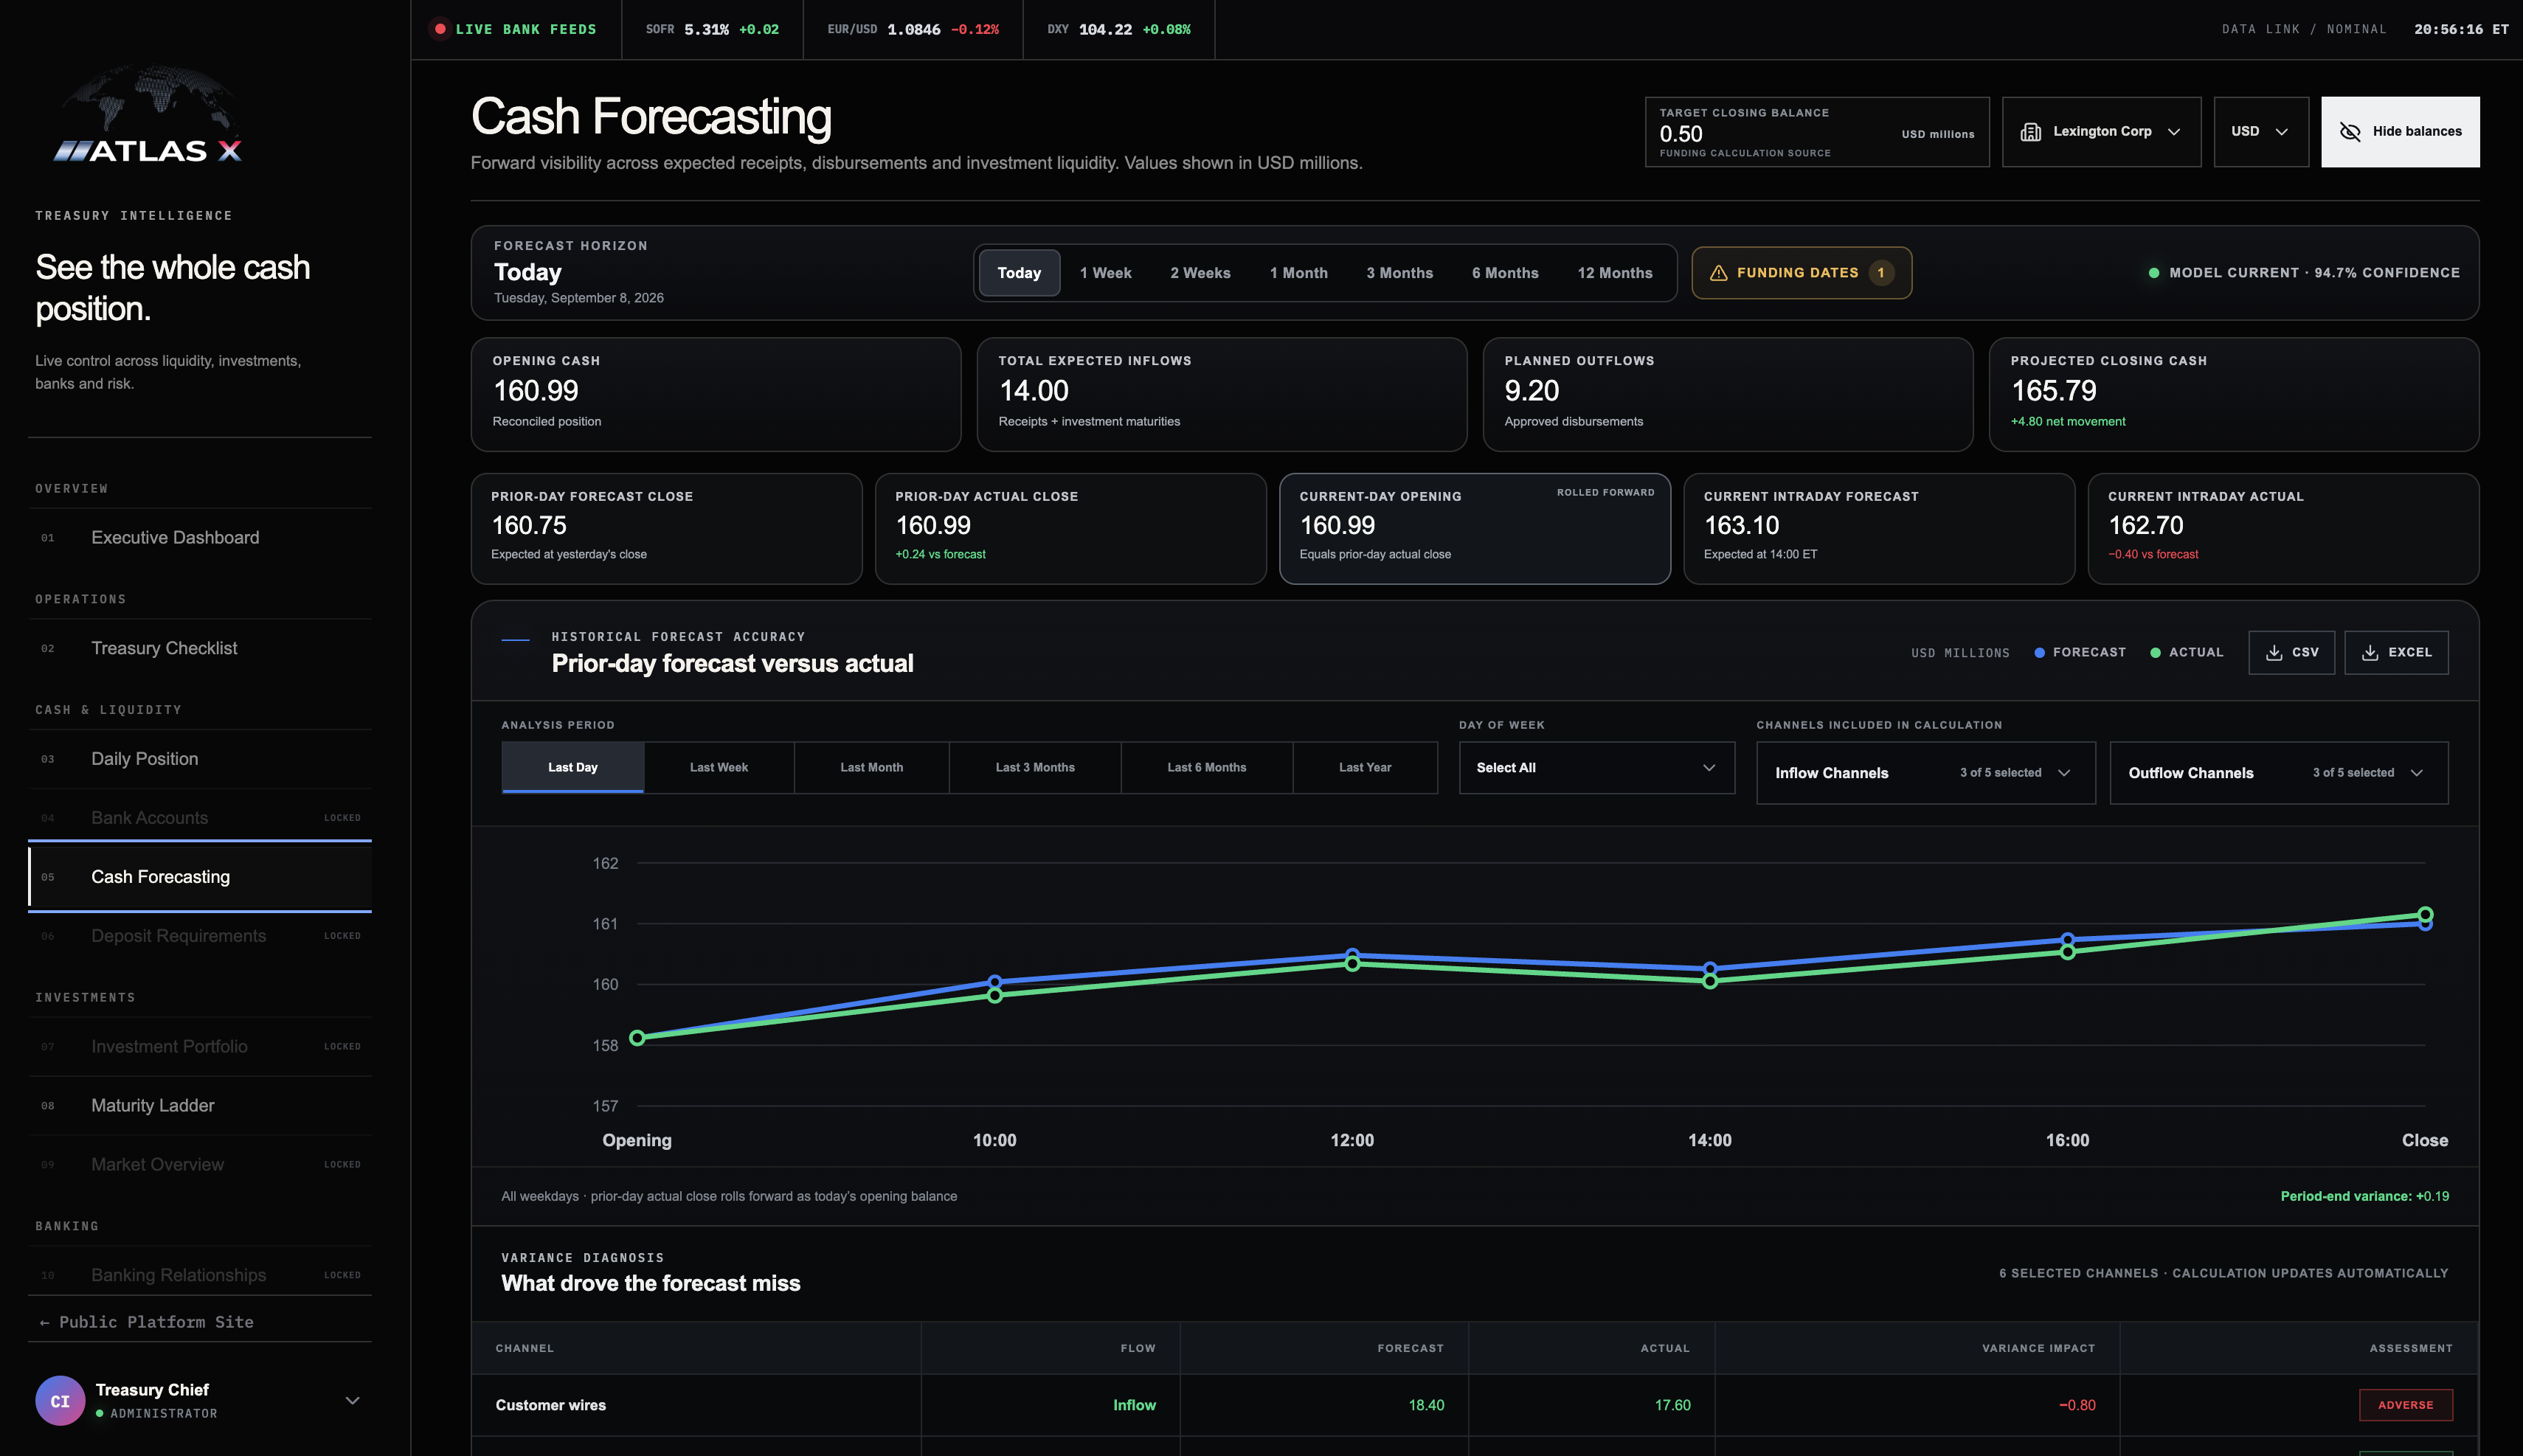Toggle the Actual series legend
The image size is (2523, 1456).
coord(2186,652)
